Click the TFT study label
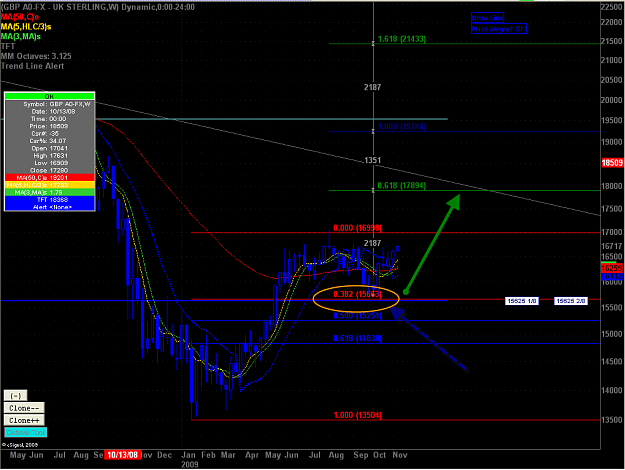 8,46
